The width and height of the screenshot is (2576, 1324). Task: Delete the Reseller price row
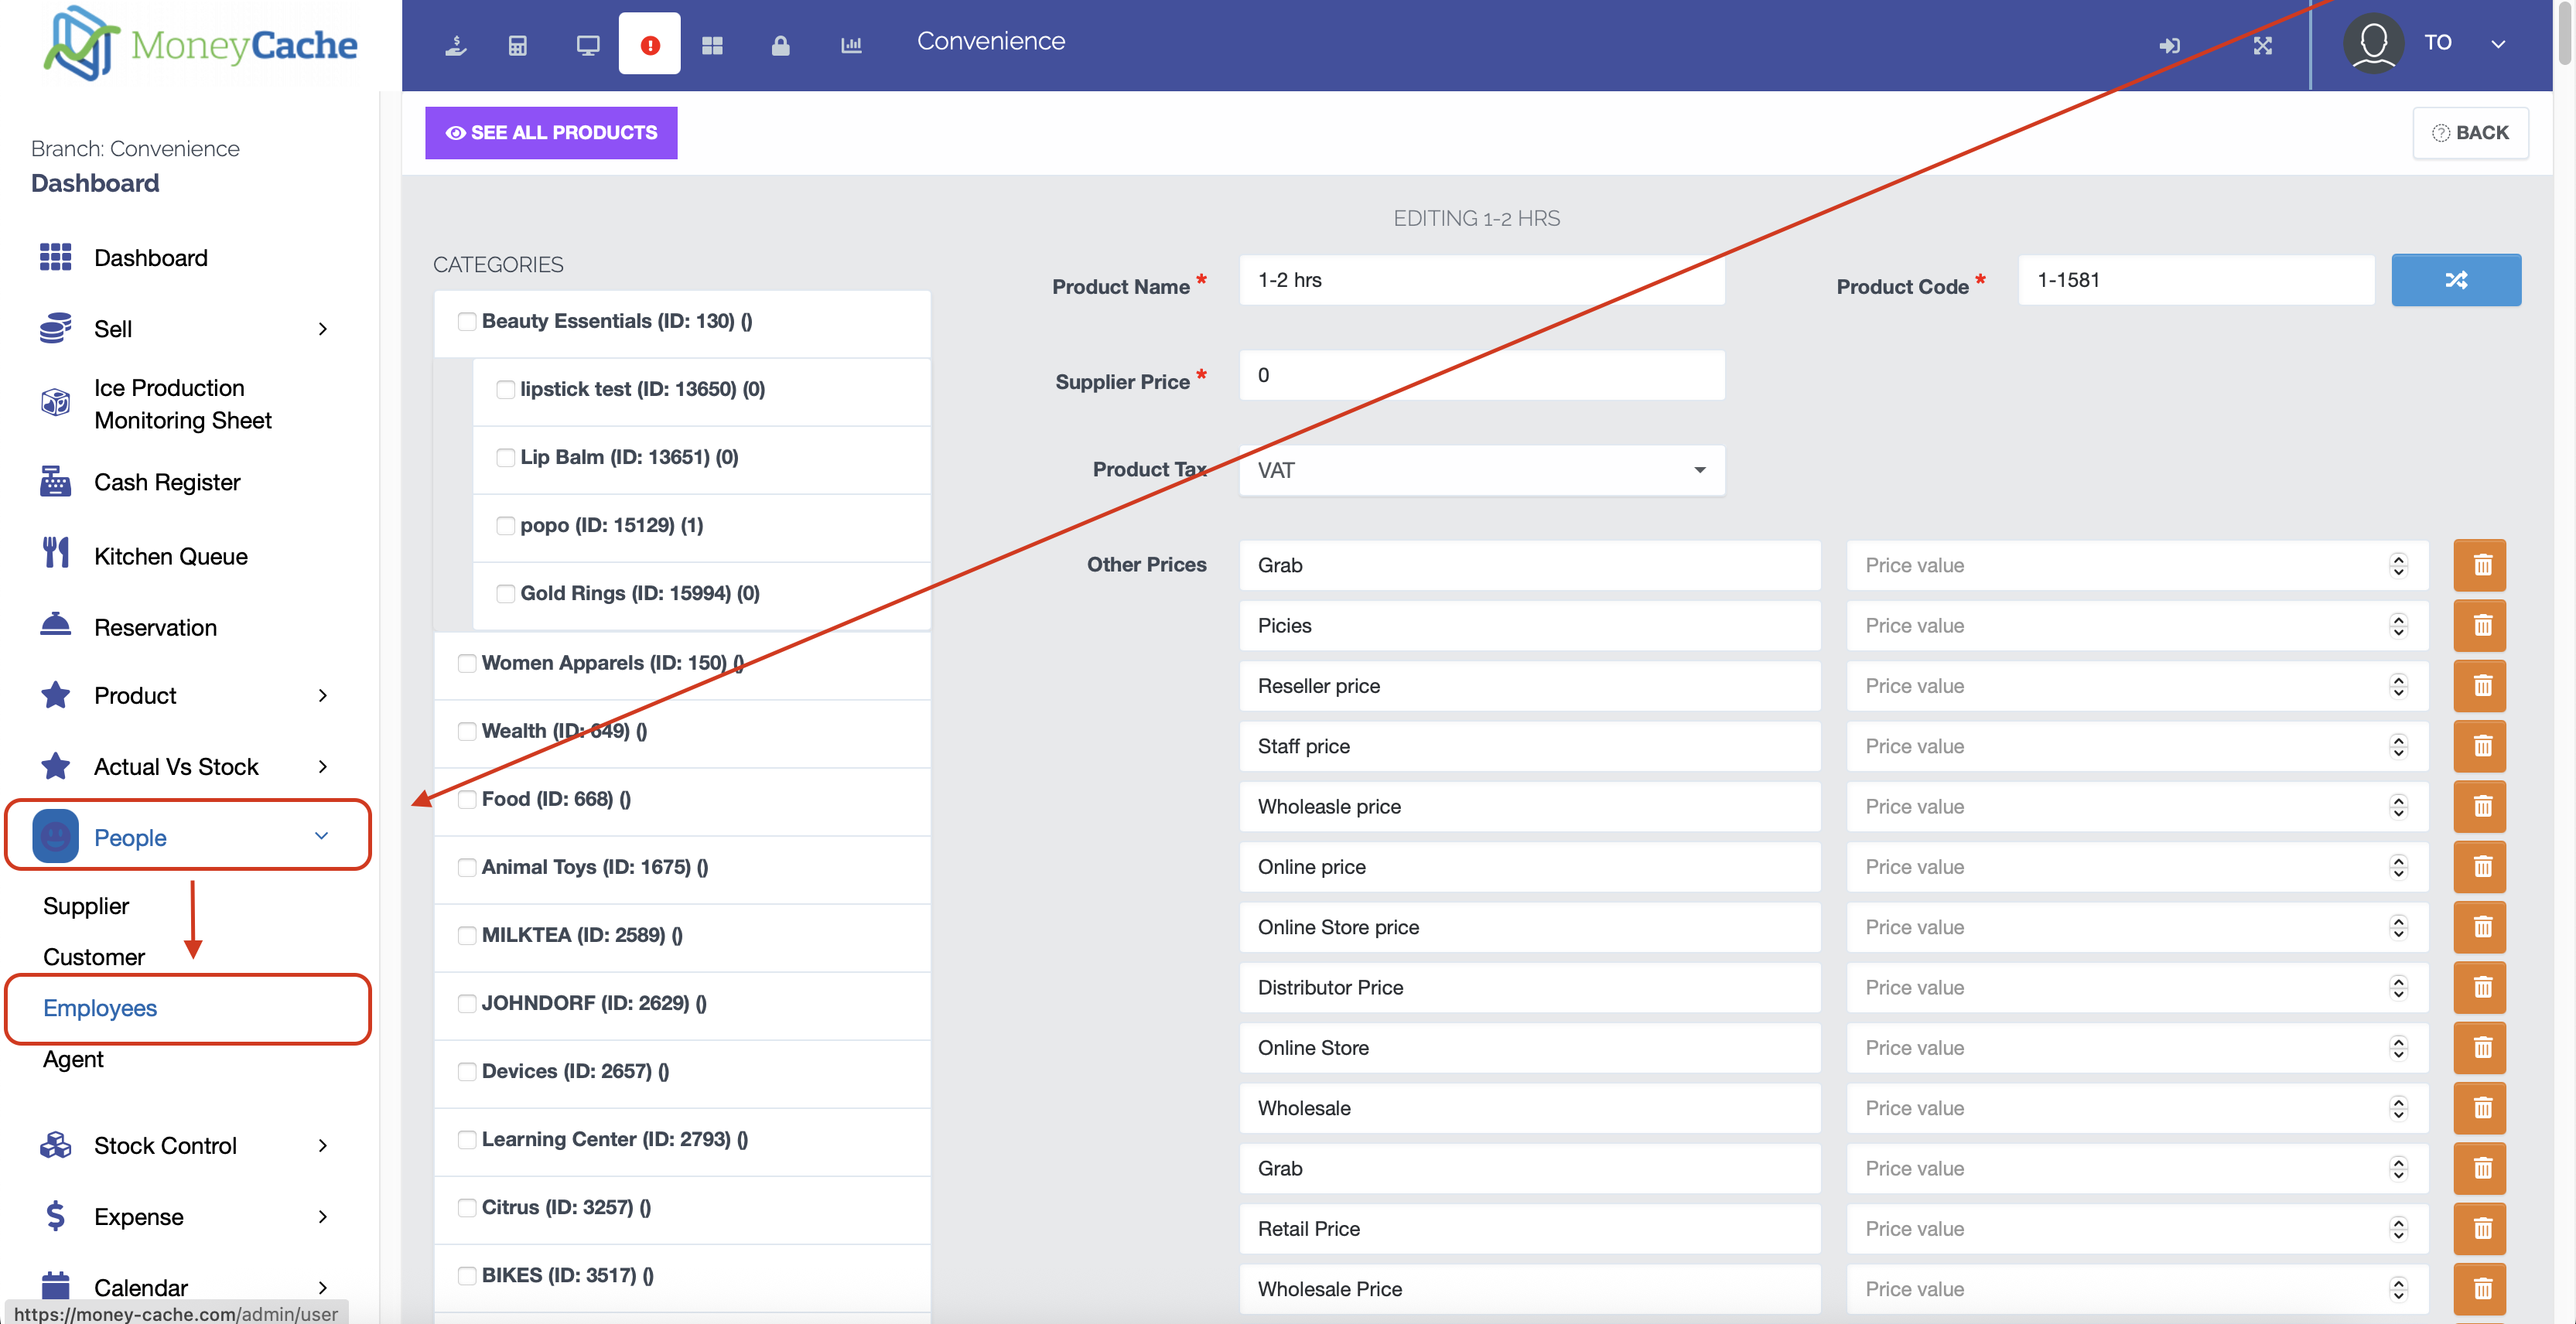[2481, 686]
